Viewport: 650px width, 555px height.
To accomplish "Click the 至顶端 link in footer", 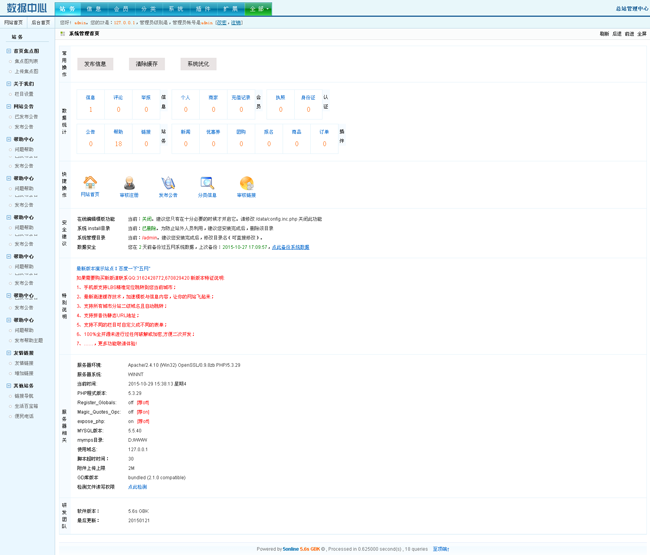I will [x=441, y=549].
